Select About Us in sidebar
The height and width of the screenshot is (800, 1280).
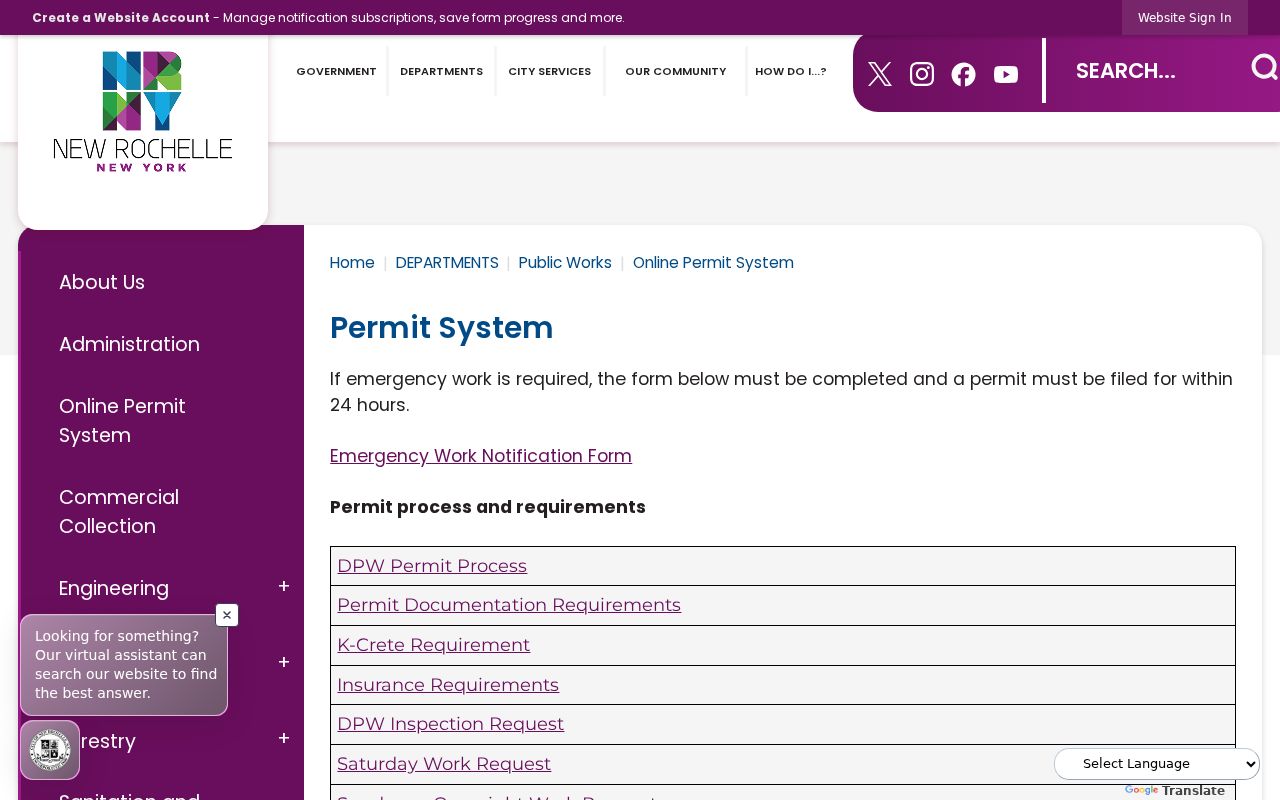pyautogui.click(x=102, y=282)
